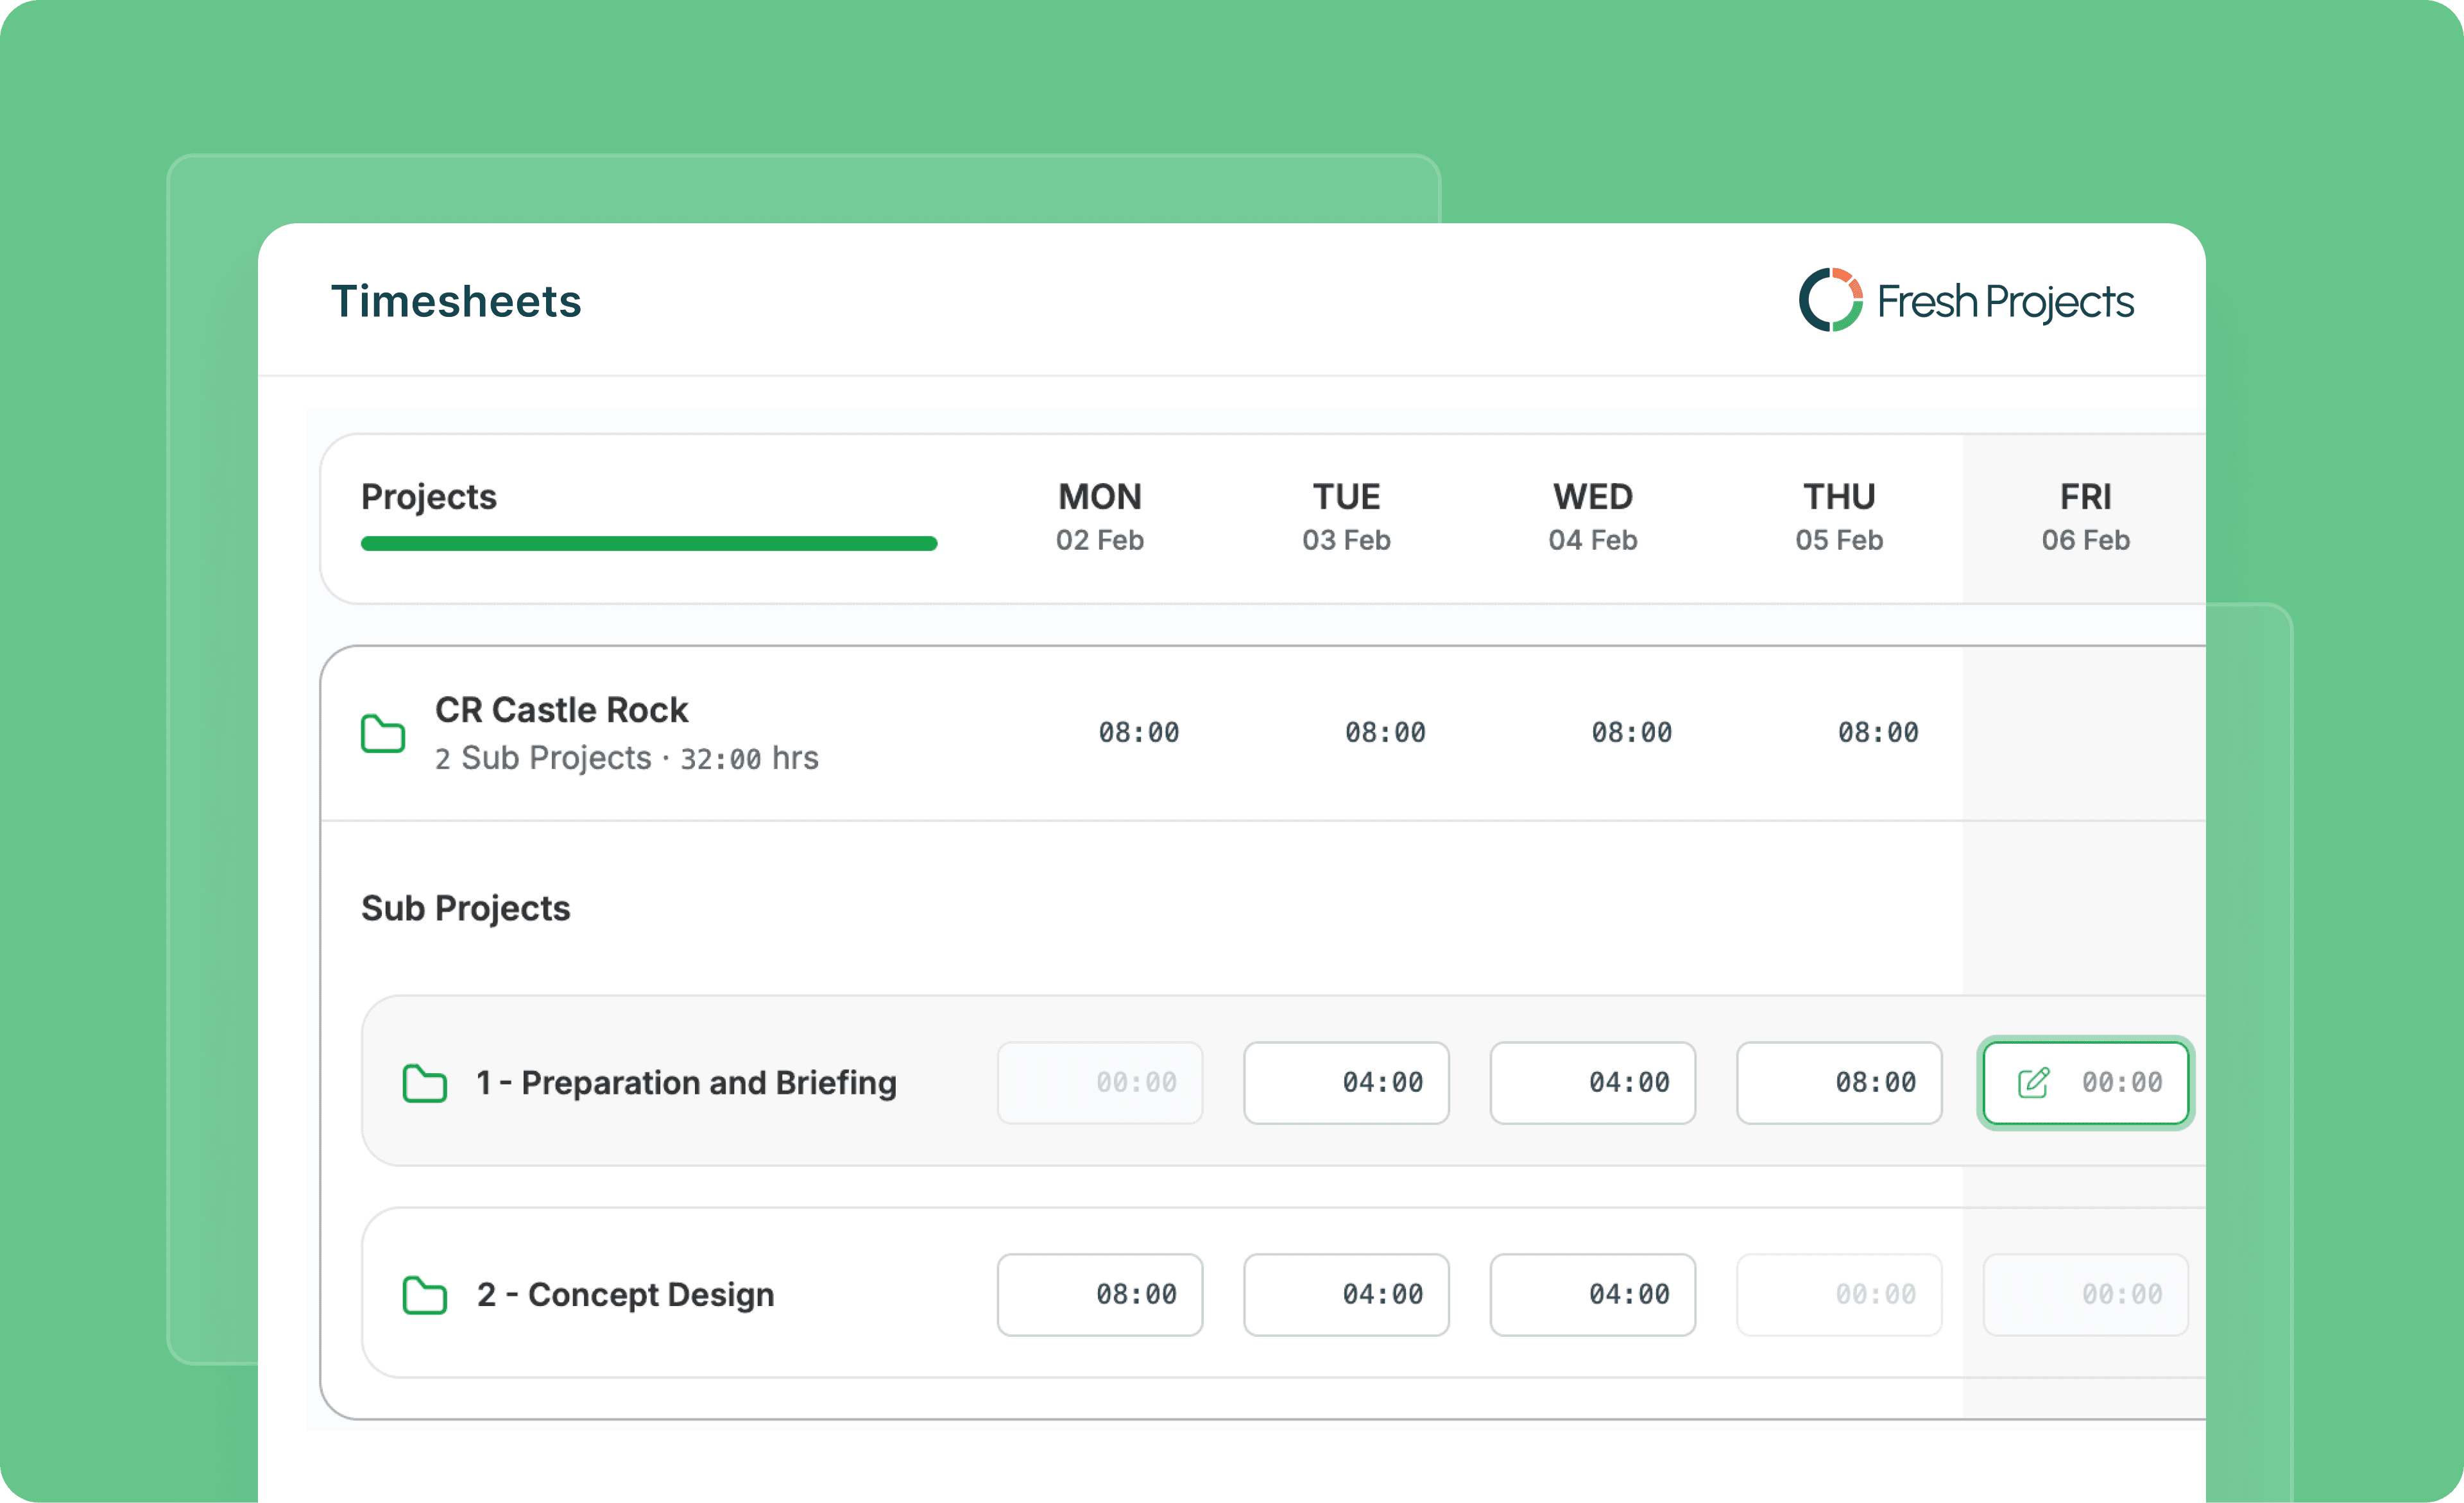Open the 2 - Concept Design sub project
Viewport: 2464px width, 1503px height.
626,1295
